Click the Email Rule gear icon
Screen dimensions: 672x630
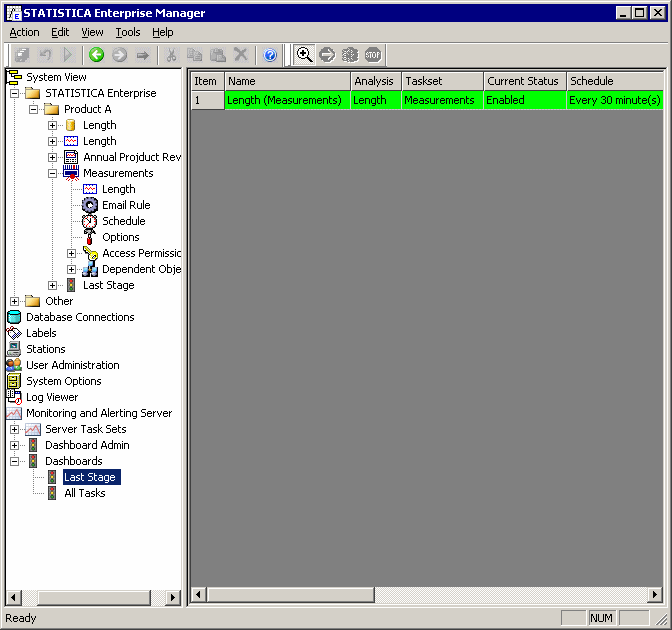90,205
